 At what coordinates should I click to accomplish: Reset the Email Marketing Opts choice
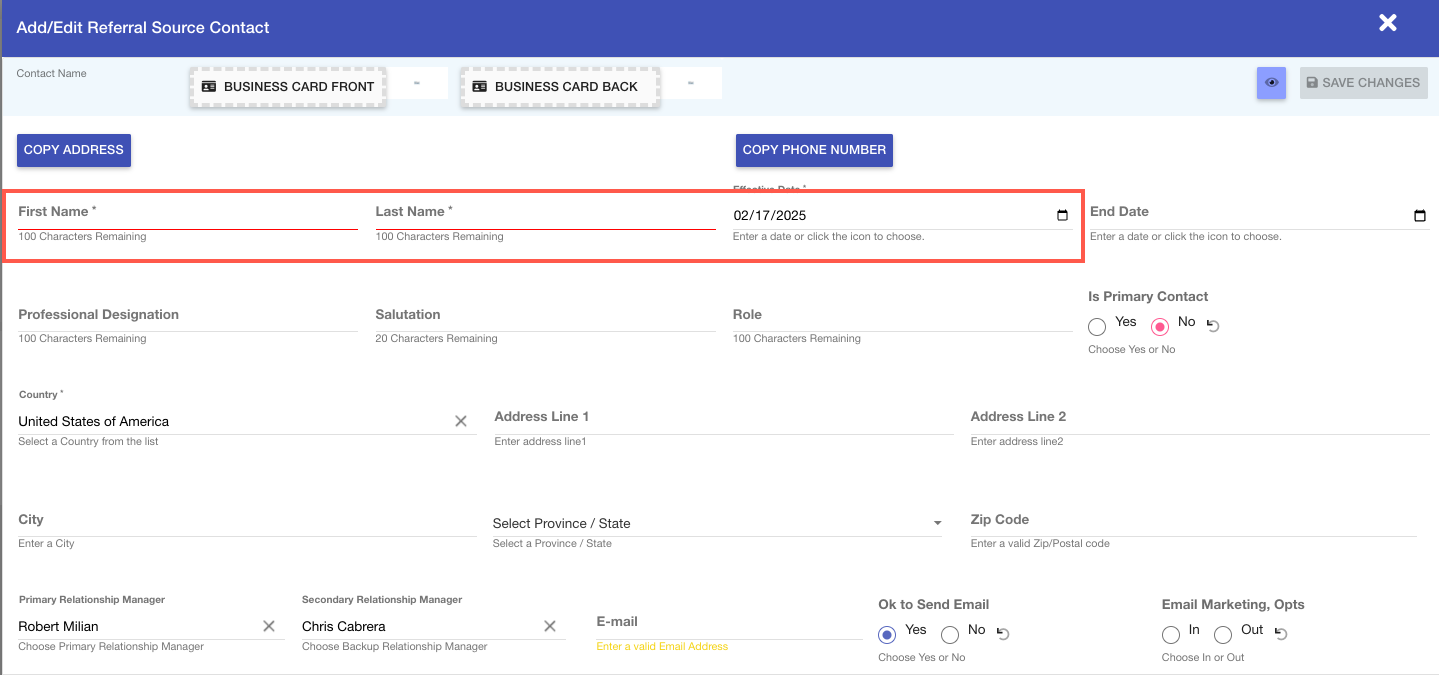pyautogui.click(x=1281, y=634)
